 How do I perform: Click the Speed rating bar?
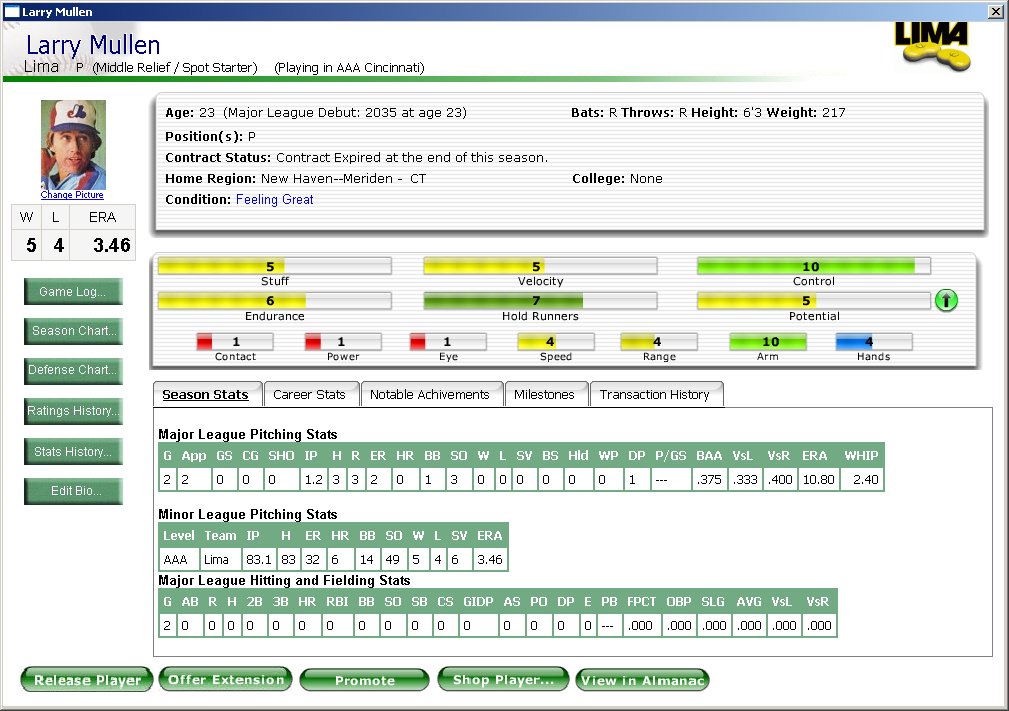(x=555, y=342)
